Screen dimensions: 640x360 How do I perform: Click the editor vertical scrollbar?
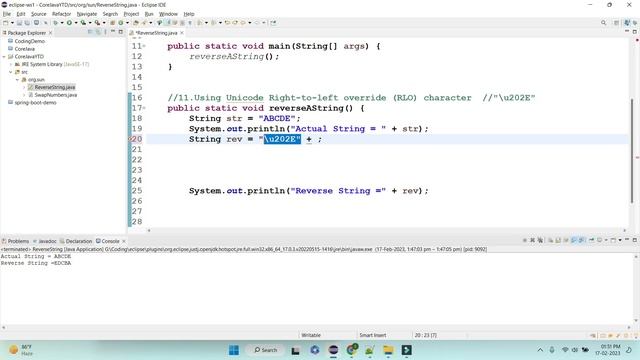[632, 150]
